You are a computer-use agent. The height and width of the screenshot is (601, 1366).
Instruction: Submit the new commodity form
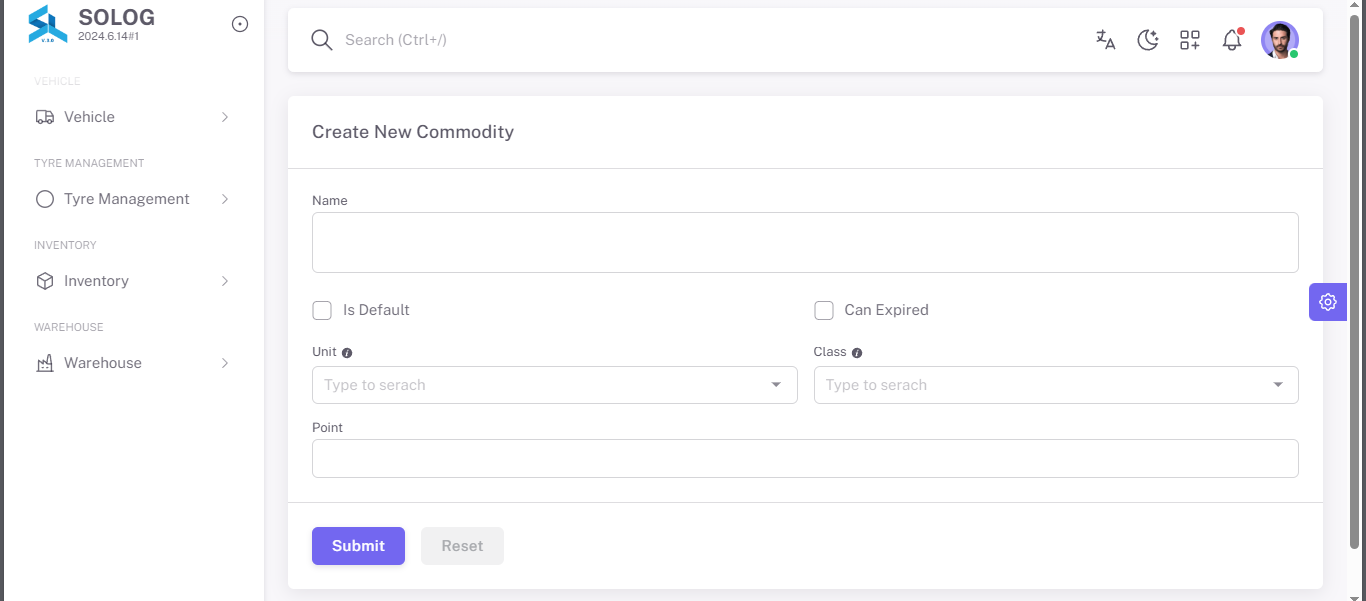coord(358,546)
